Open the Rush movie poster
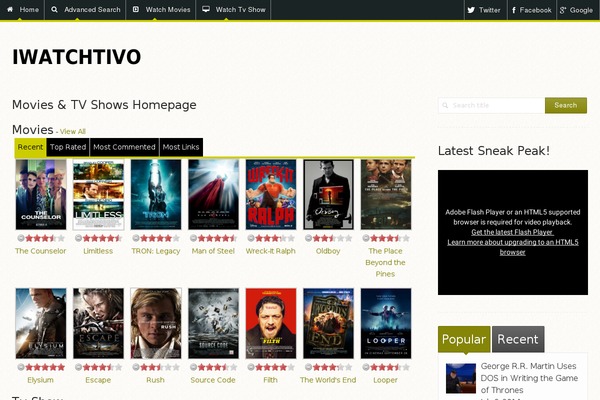The height and width of the screenshot is (400, 600). [x=156, y=323]
